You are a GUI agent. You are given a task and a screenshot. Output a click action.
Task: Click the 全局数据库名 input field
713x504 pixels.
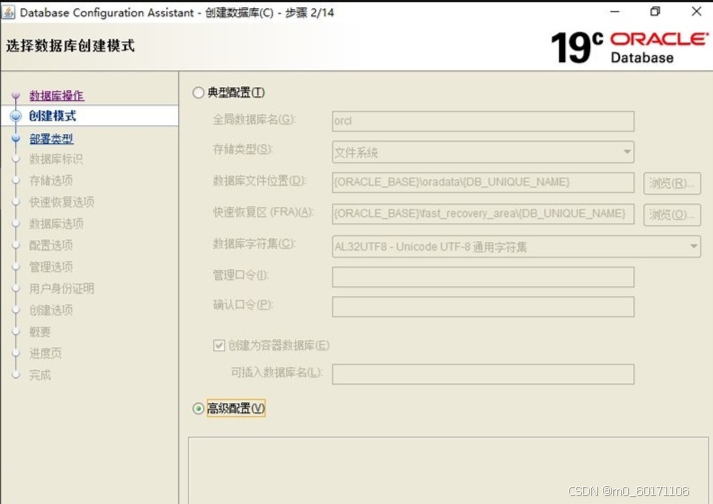tap(483, 121)
